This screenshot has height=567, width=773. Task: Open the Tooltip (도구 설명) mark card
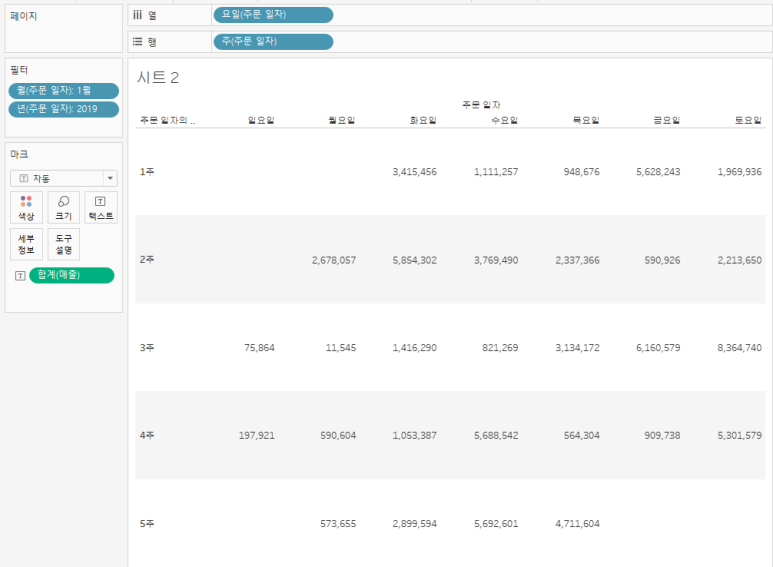(64, 244)
